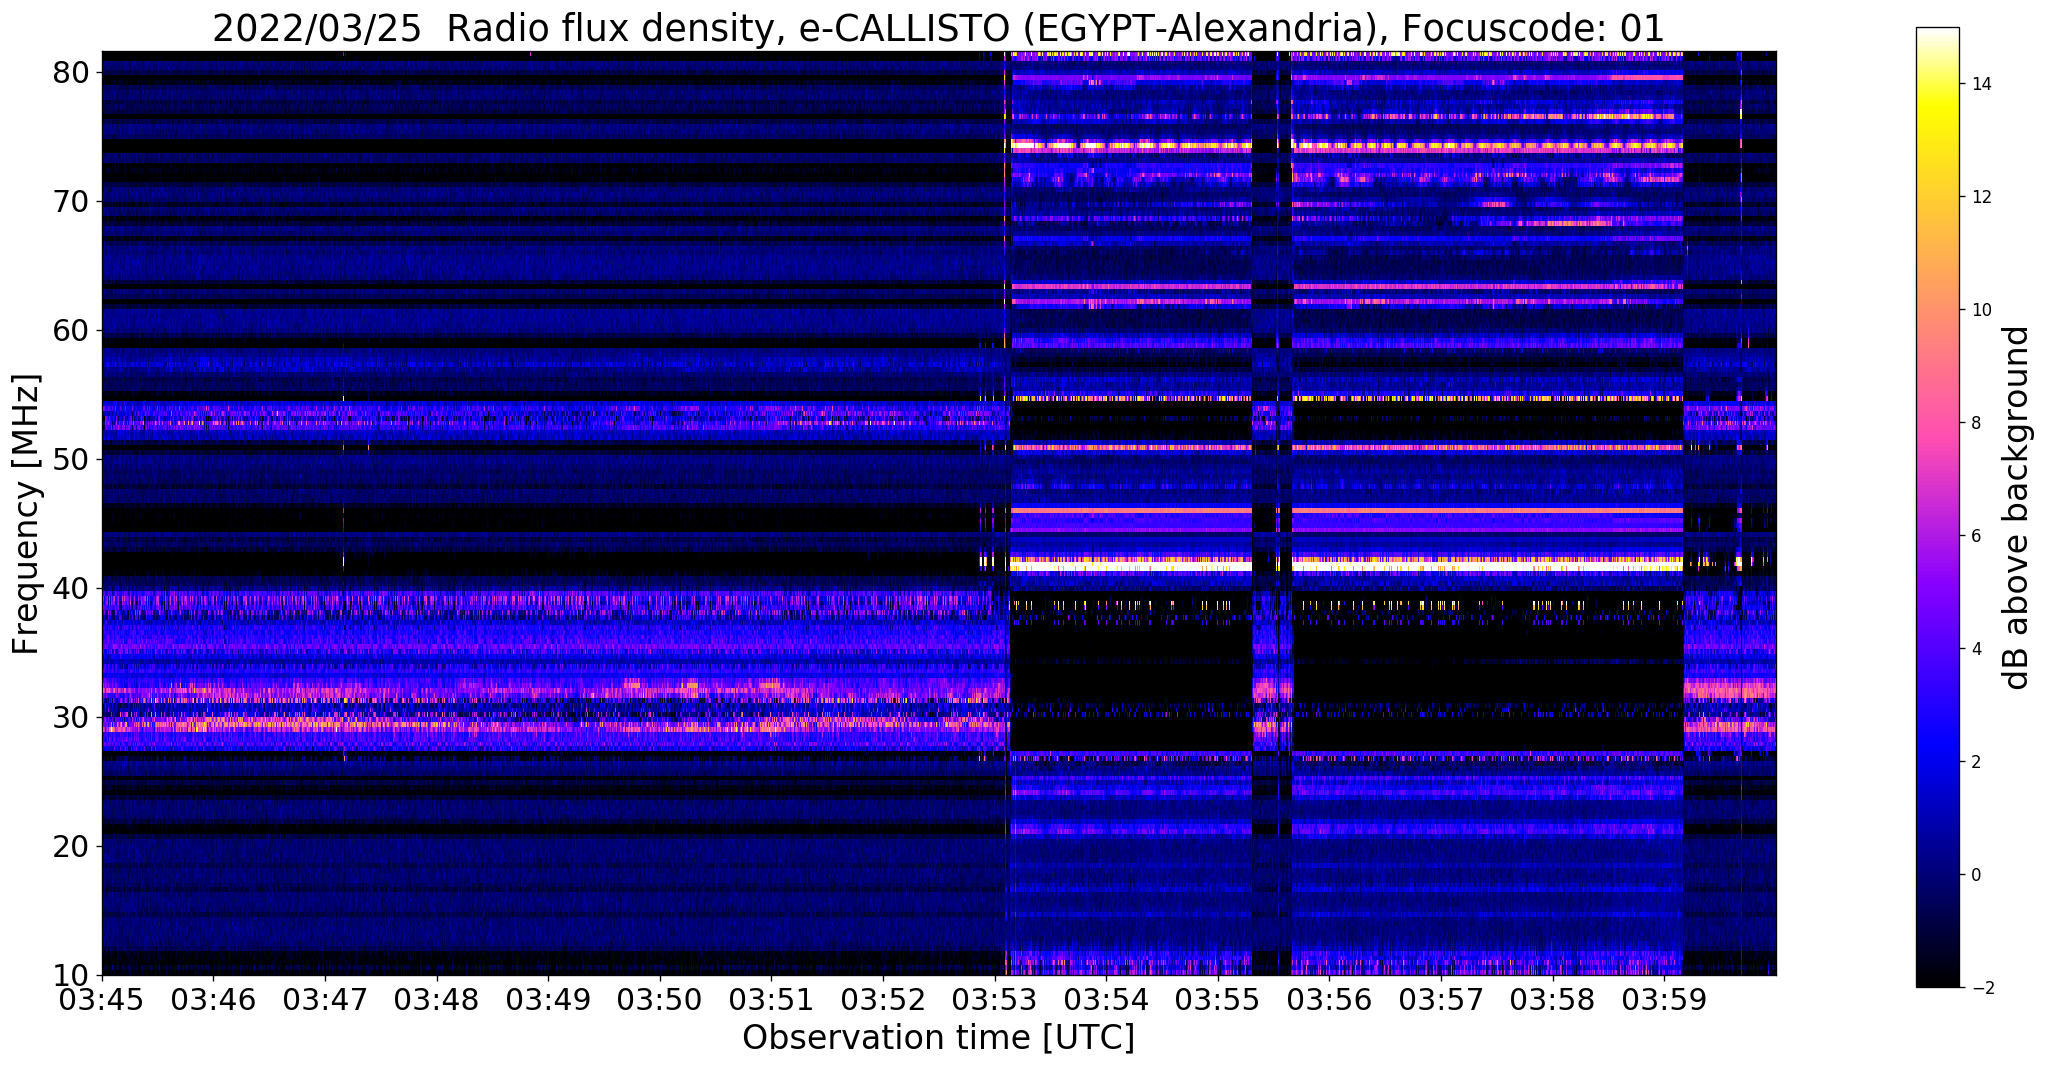Click the 03:54 time tick label
Screen dimensions: 2047x1067
click(1106, 1001)
